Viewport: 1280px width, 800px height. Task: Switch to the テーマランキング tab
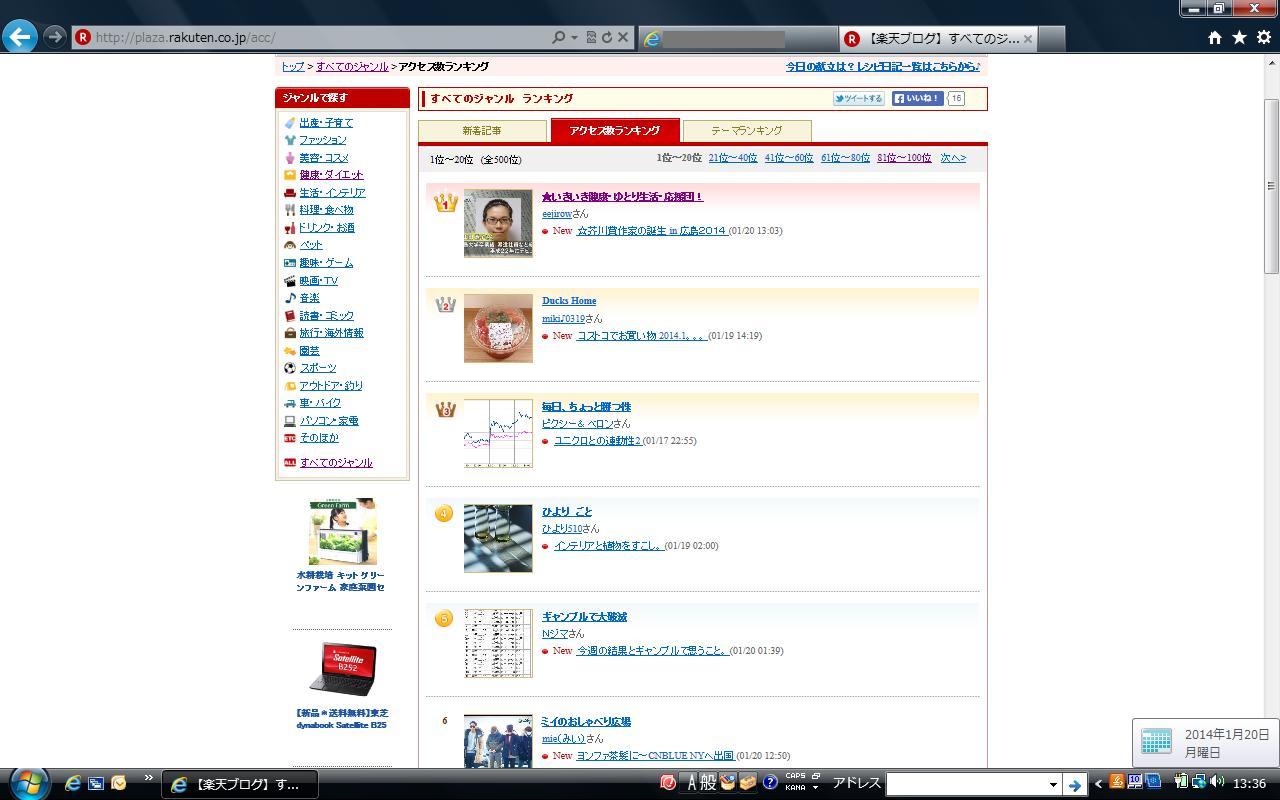coord(746,131)
